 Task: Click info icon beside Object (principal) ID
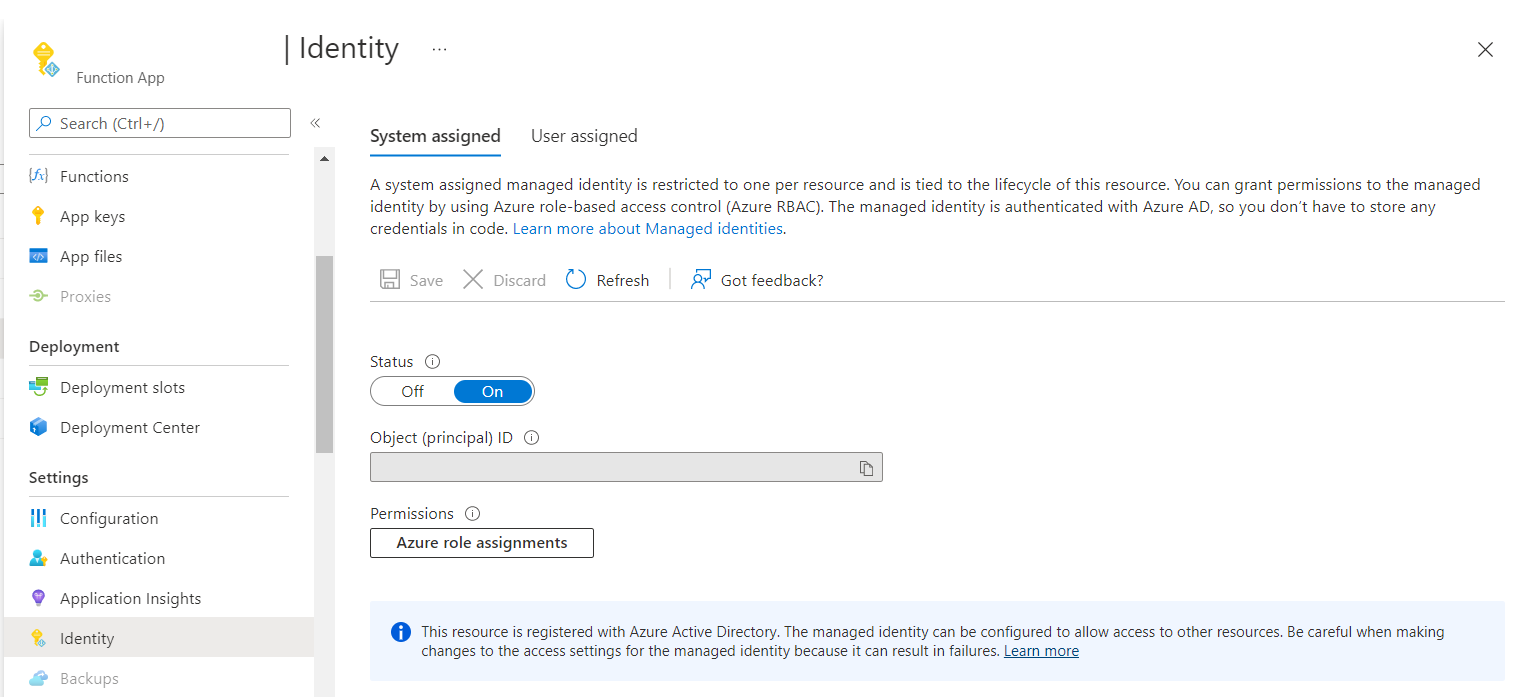pos(532,438)
